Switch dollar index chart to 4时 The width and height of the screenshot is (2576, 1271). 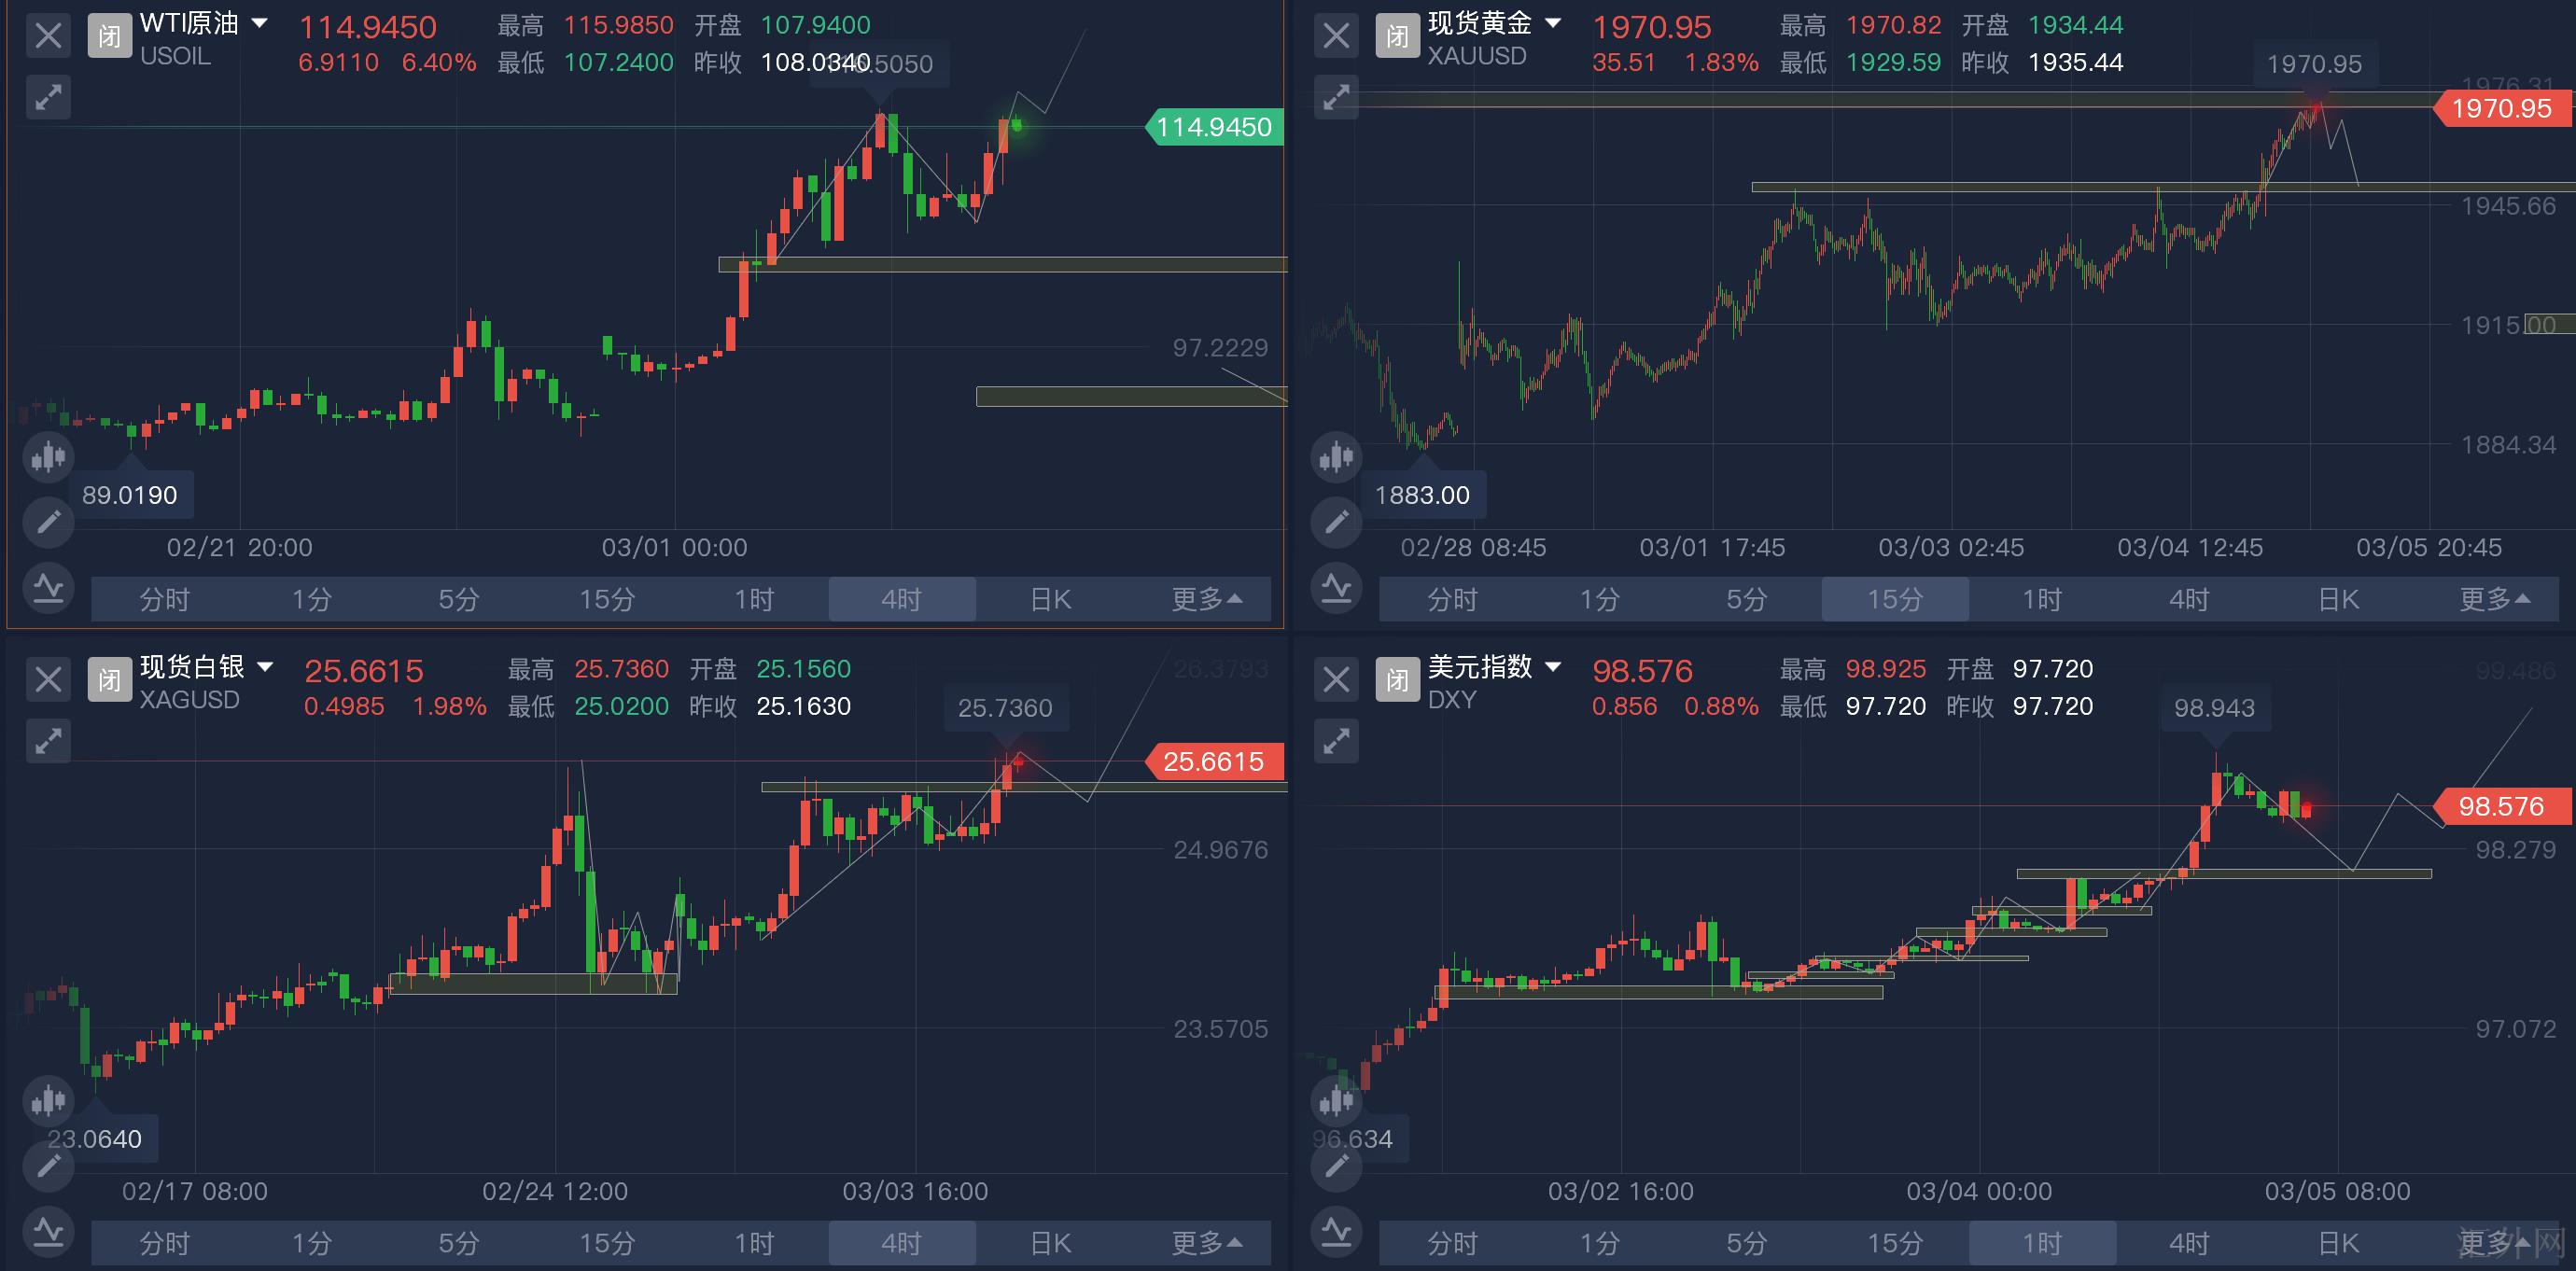pos(2189,1243)
